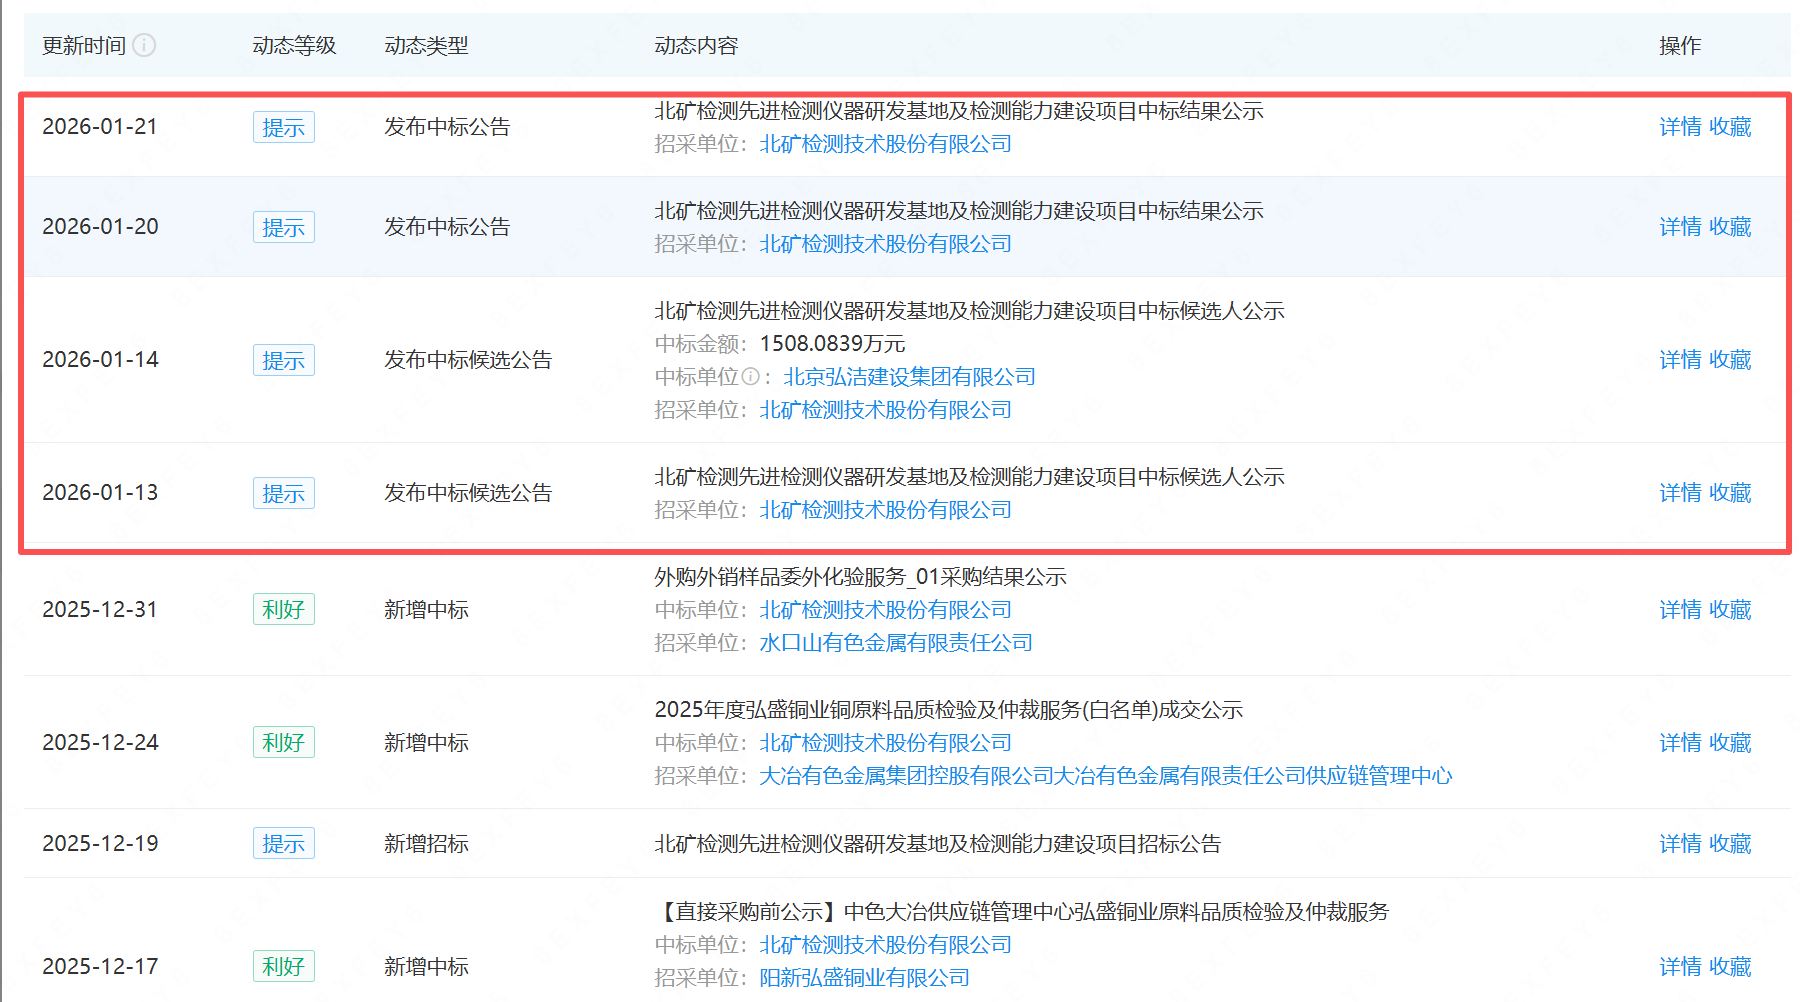
Task: Click the 中标结果公示 title in 2026-01-20 row
Action: [x=959, y=211]
